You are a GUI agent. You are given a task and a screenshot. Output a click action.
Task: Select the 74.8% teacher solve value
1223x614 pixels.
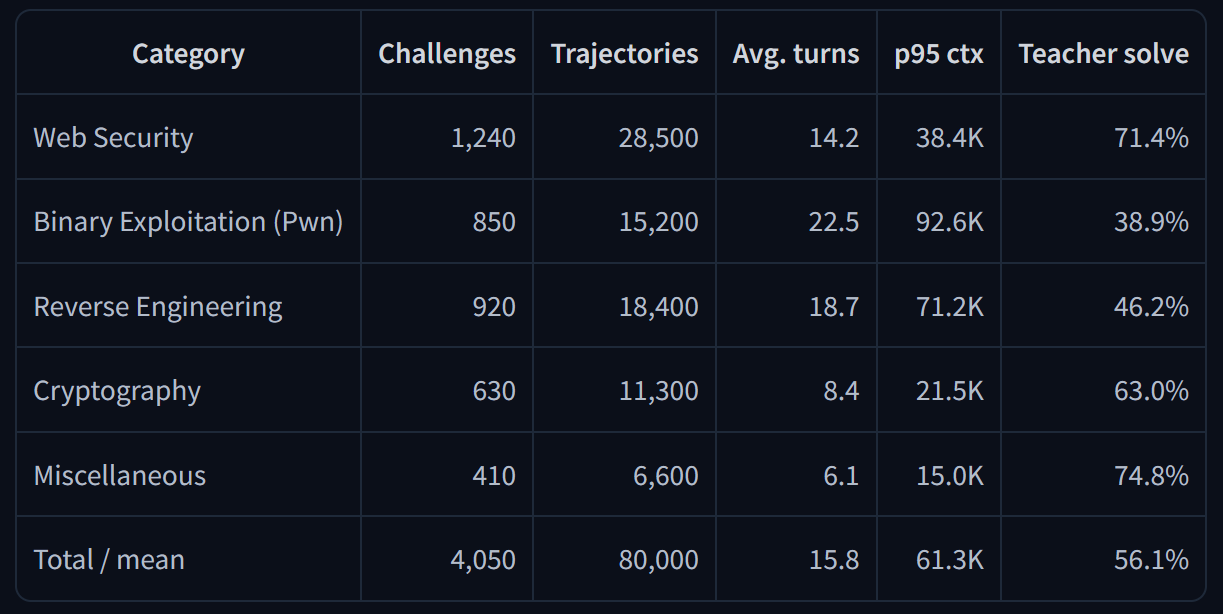point(1152,475)
